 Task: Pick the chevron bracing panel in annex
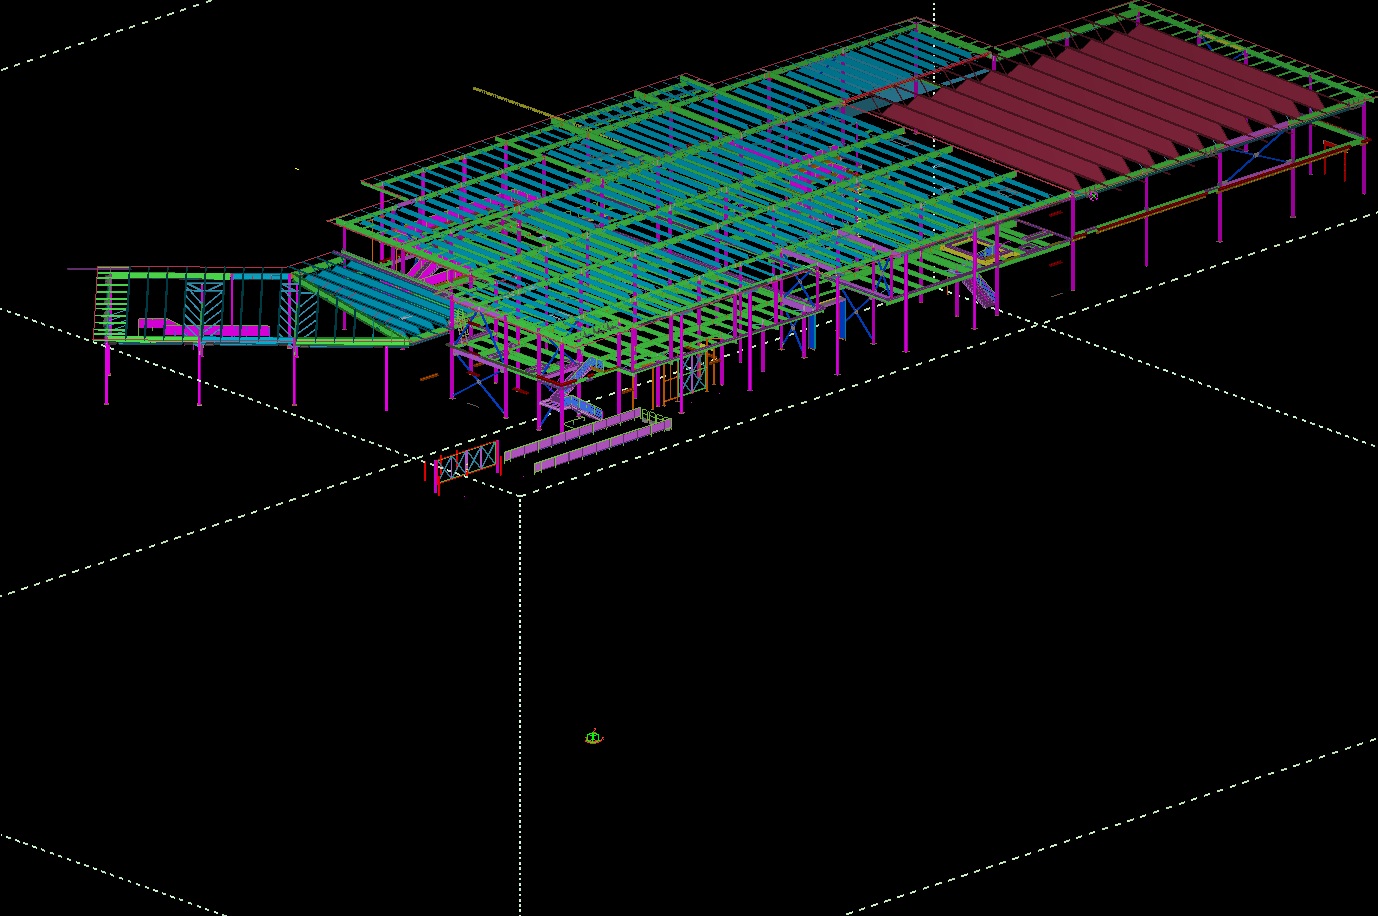(x=205, y=308)
